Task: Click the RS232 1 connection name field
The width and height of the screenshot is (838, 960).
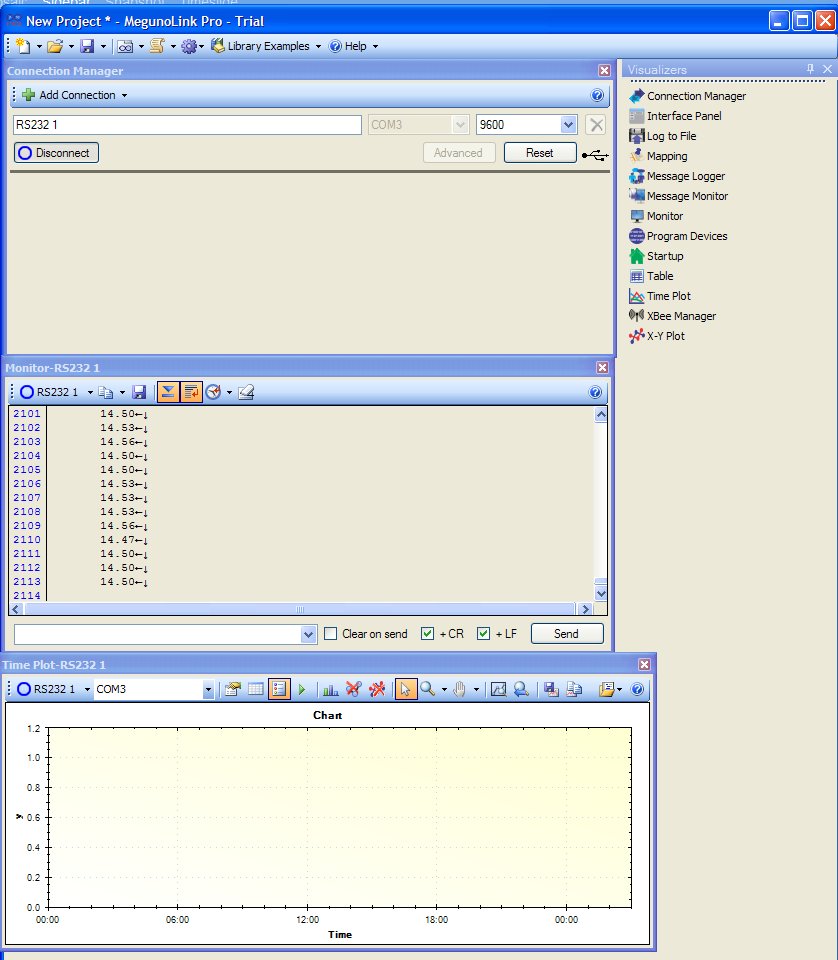Action: click(x=187, y=125)
